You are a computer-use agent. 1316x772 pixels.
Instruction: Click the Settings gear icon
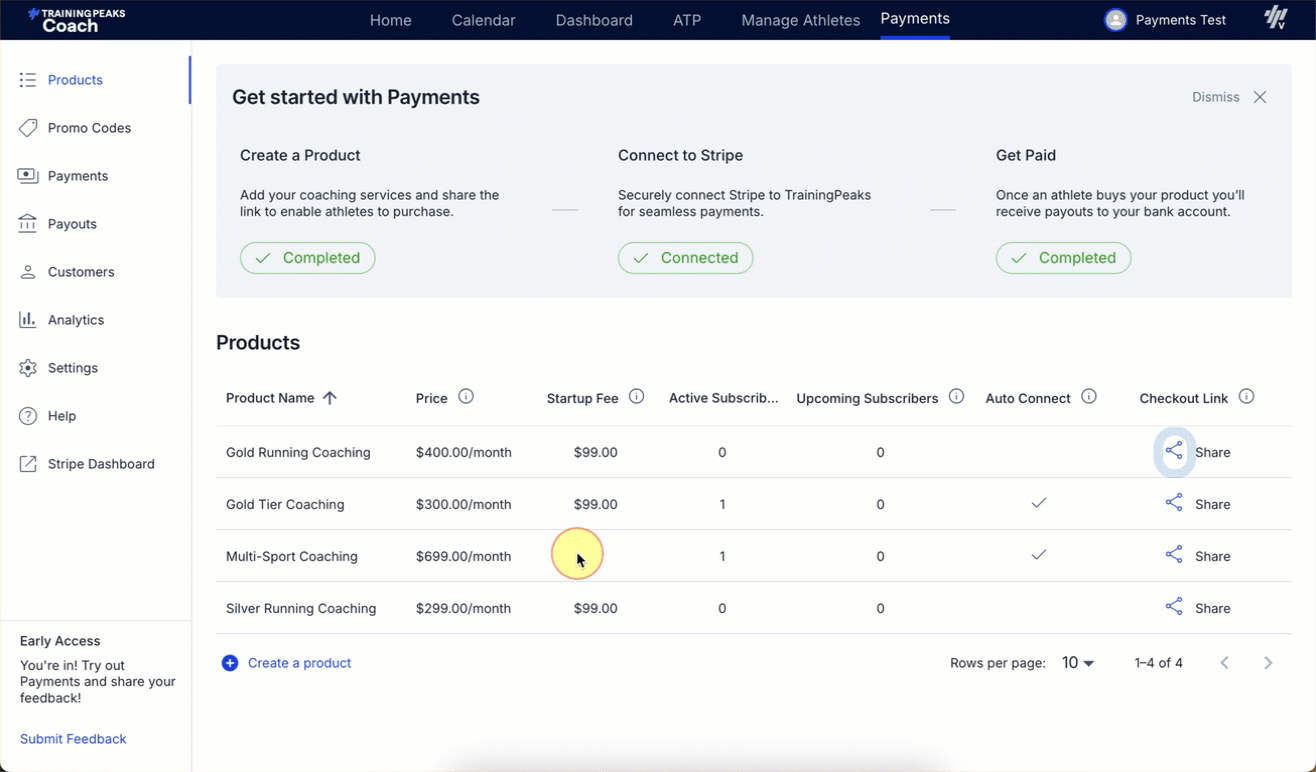pyautogui.click(x=28, y=368)
